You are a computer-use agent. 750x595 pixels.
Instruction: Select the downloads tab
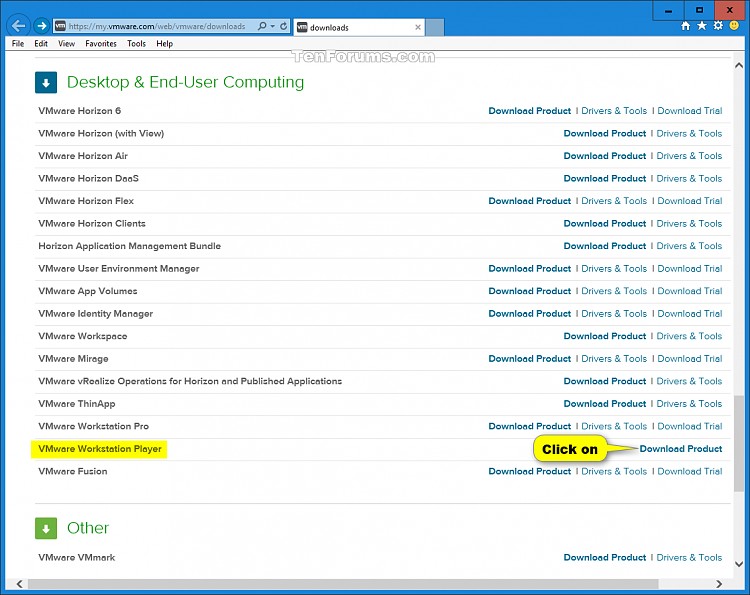click(x=359, y=27)
